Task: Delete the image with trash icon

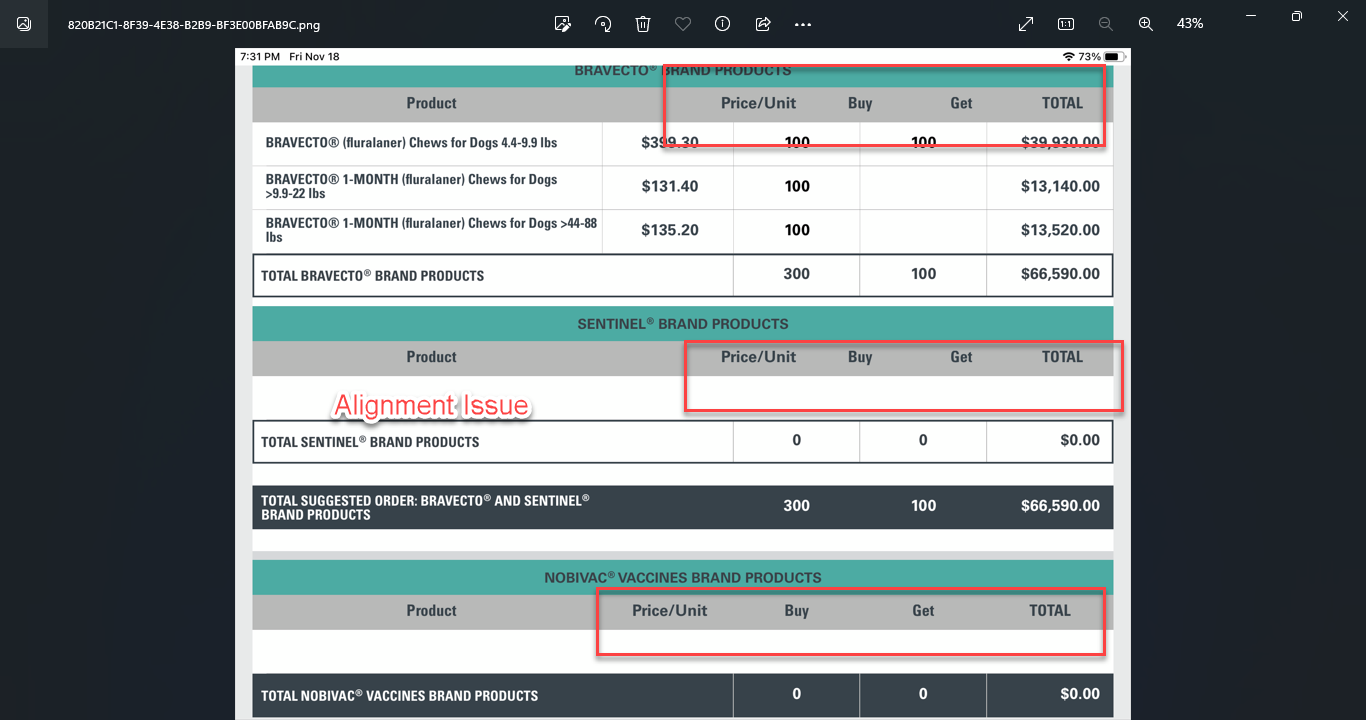Action: click(643, 24)
